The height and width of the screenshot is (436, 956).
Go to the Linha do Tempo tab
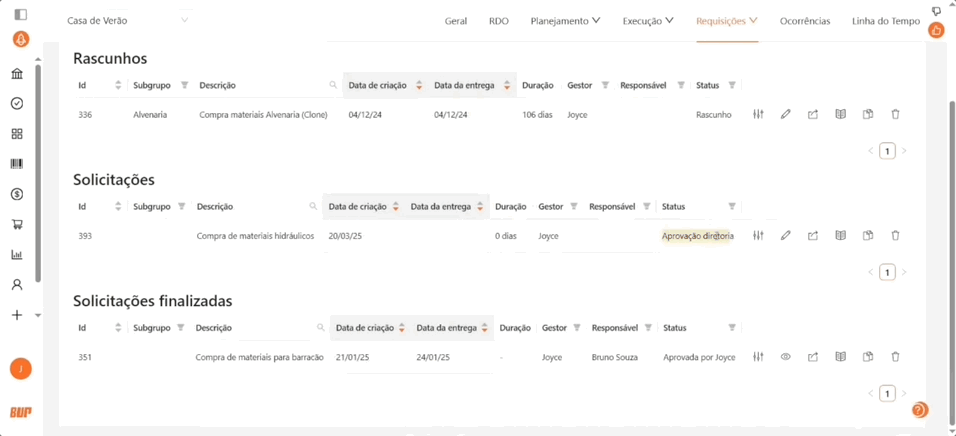[886, 21]
